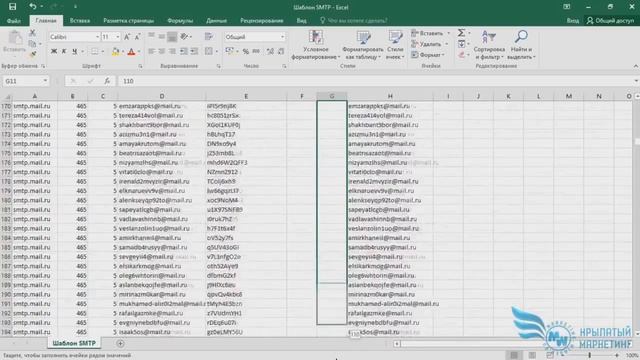This screenshot has width=640, height=360.
Task: Toggle wrap text in cells
Action: coord(209,37)
